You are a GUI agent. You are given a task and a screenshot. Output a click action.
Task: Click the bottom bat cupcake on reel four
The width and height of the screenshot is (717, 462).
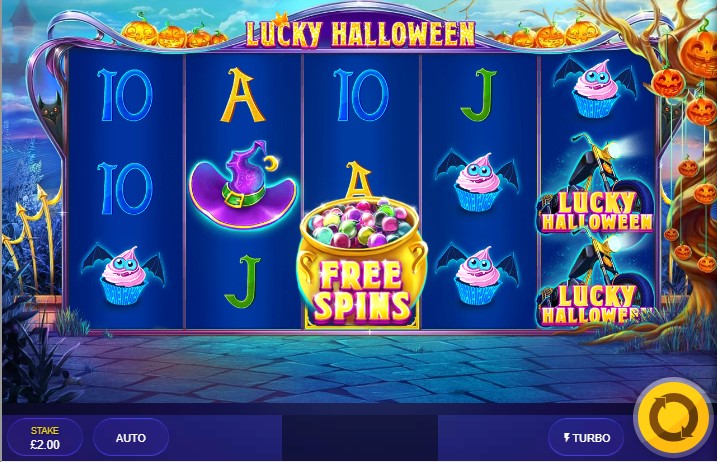pyautogui.click(x=478, y=274)
